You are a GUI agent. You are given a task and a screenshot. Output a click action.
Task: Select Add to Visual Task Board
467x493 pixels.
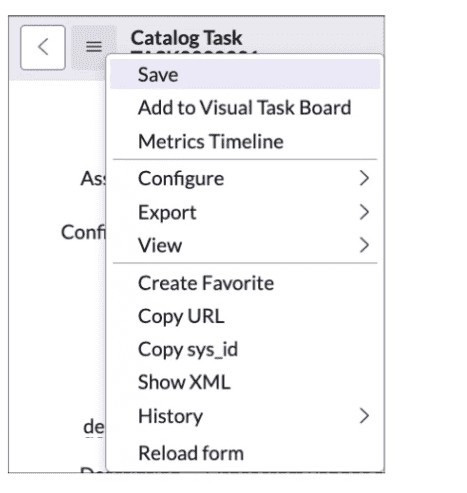tap(245, 108)
